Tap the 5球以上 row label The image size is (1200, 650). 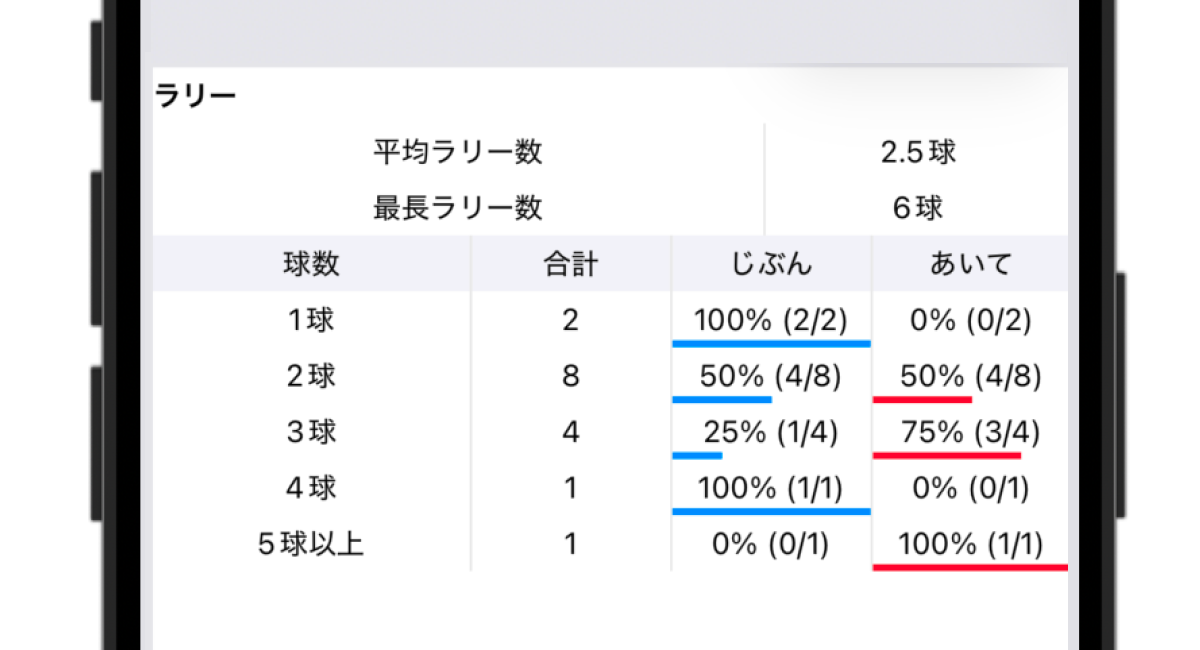[x=311, y=544]
